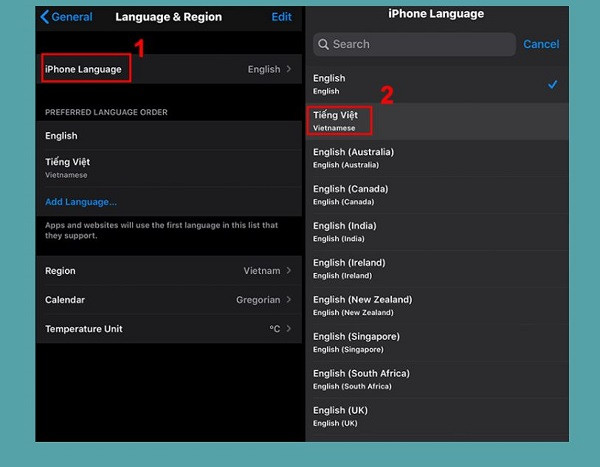This screenshot has width=600, height=467.
Task: Choose English (New Zealand) language
Action: (437, 305)
